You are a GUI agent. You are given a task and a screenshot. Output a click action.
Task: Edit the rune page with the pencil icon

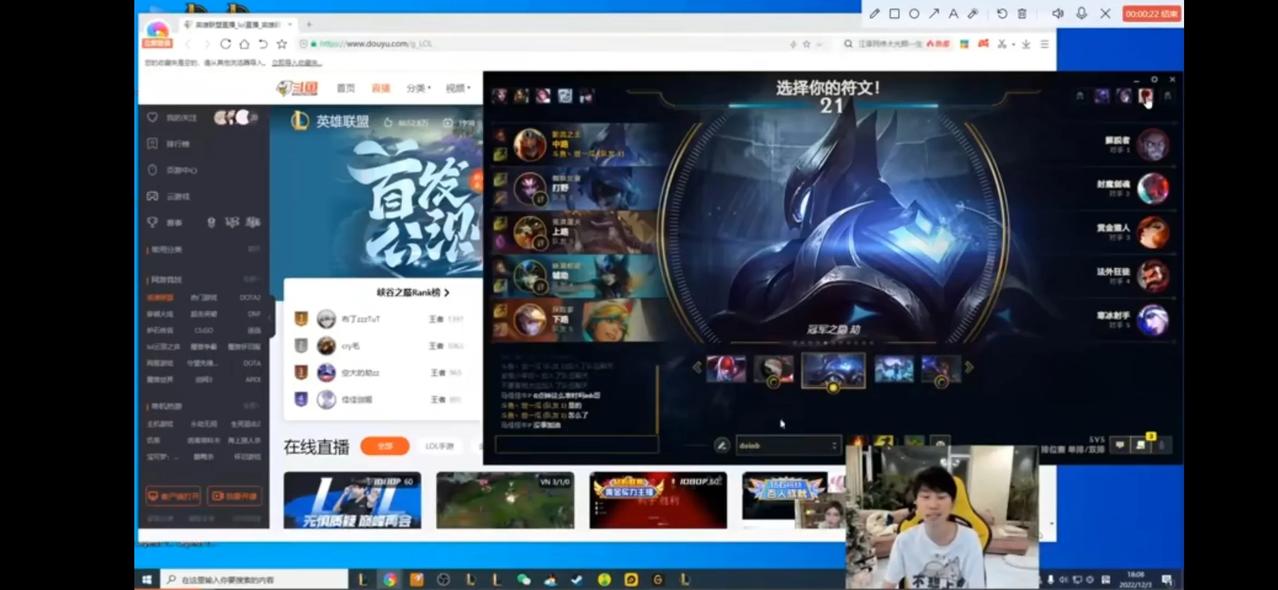721,445
